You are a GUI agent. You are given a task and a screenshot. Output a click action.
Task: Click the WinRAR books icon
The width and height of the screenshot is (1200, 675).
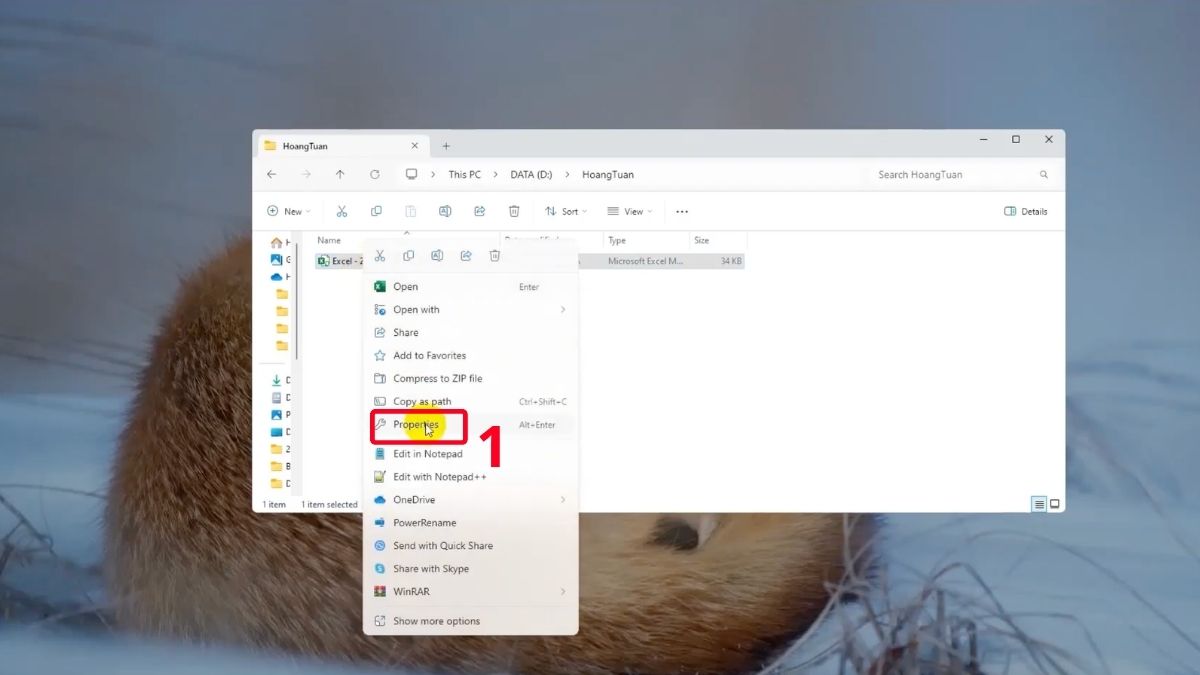point(380,592)
